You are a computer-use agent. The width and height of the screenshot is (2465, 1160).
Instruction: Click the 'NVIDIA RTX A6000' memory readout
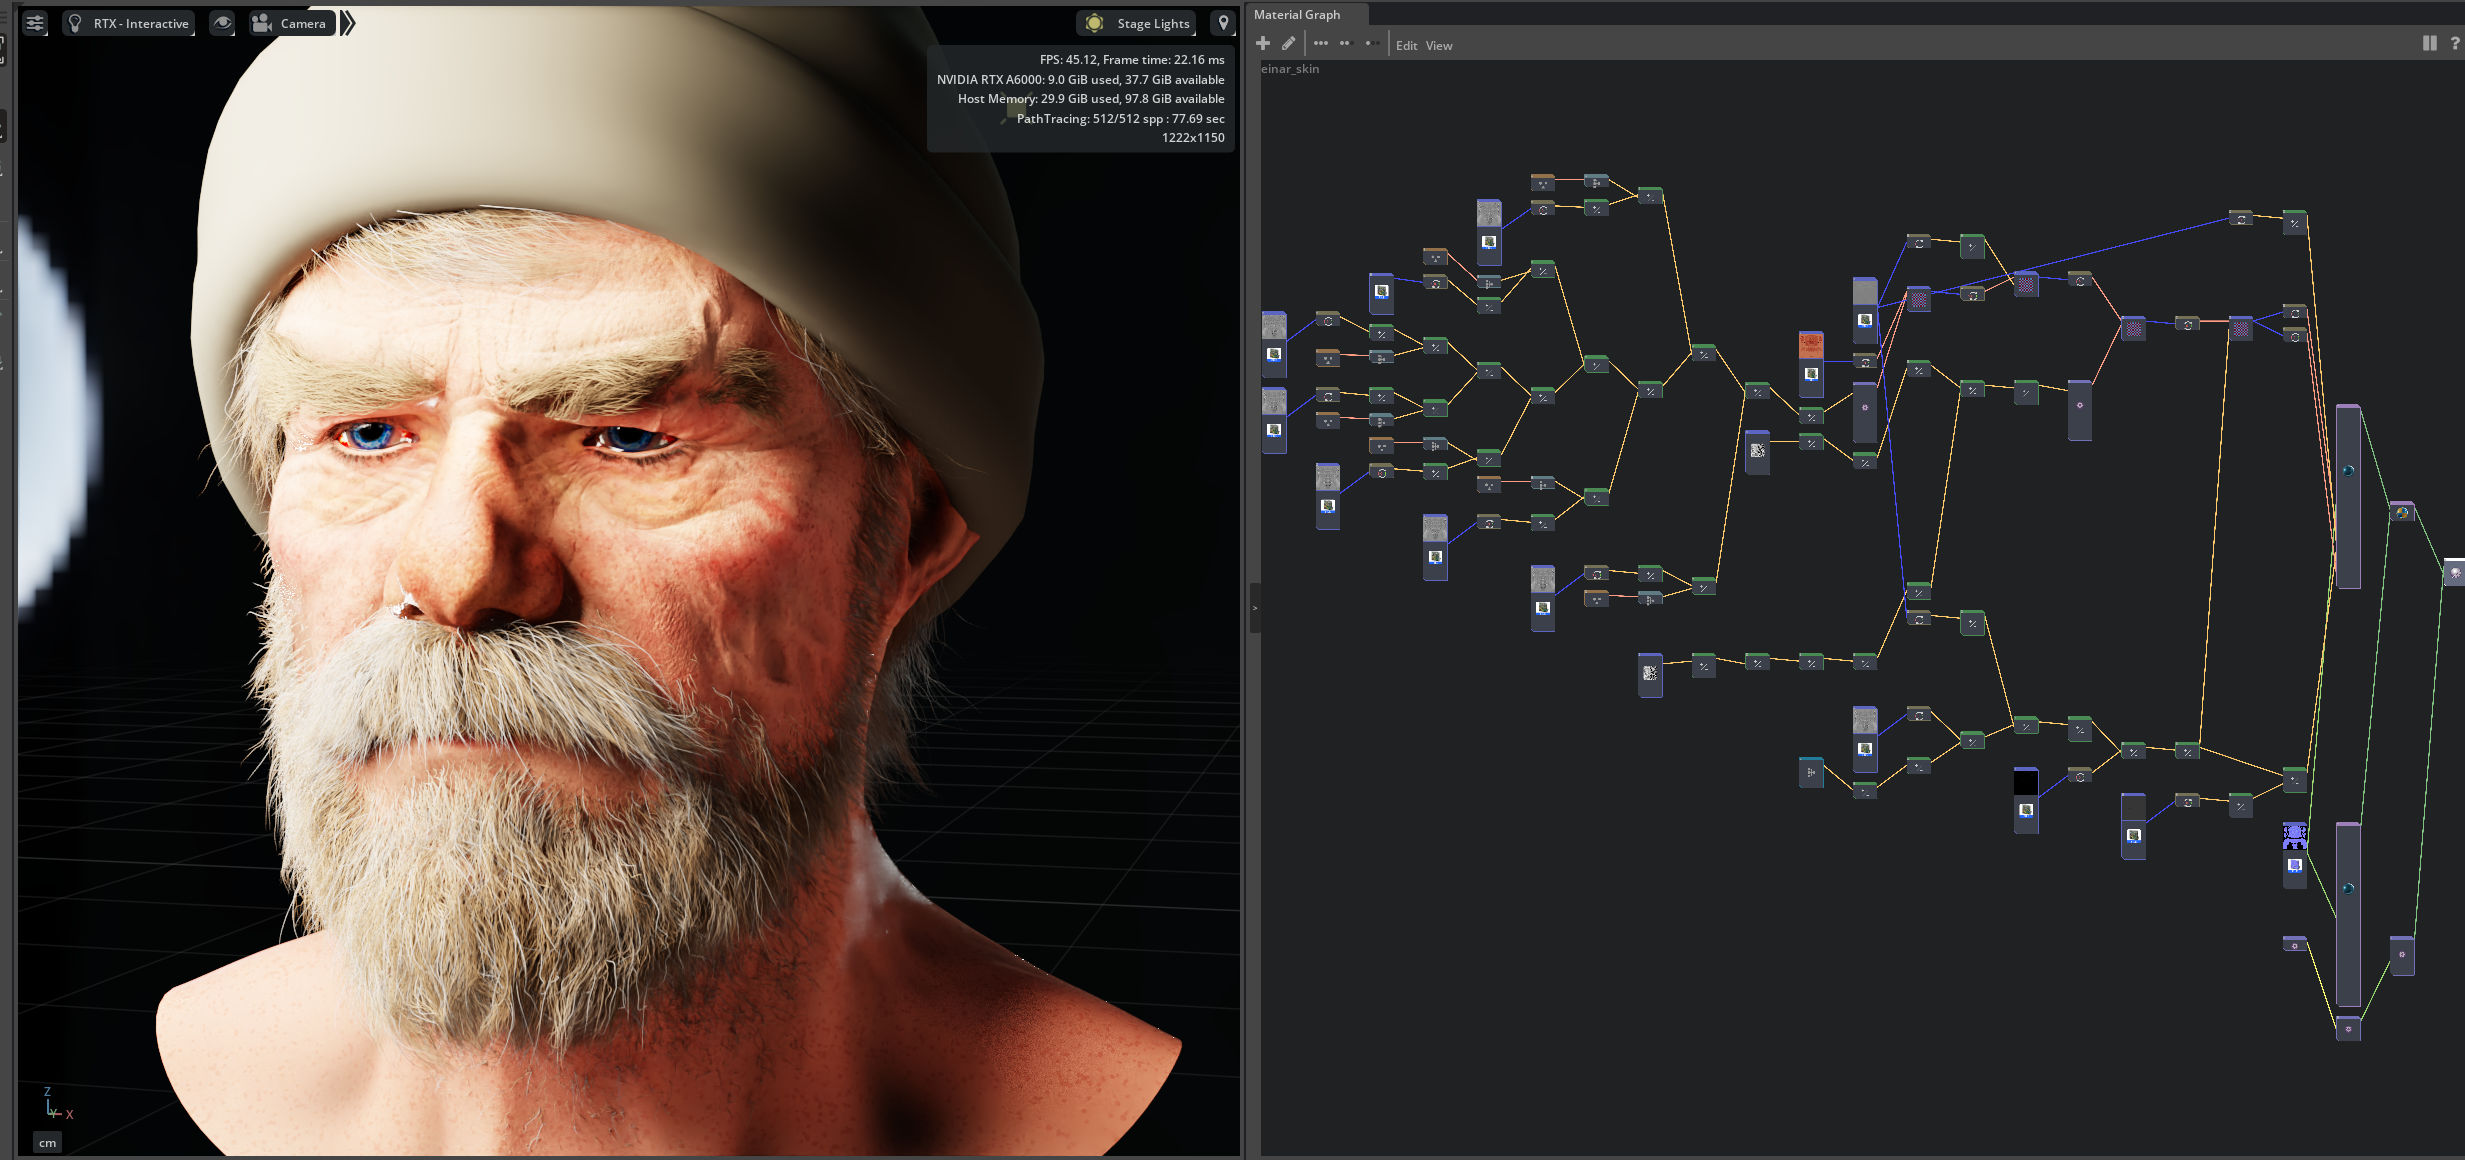1081,80
